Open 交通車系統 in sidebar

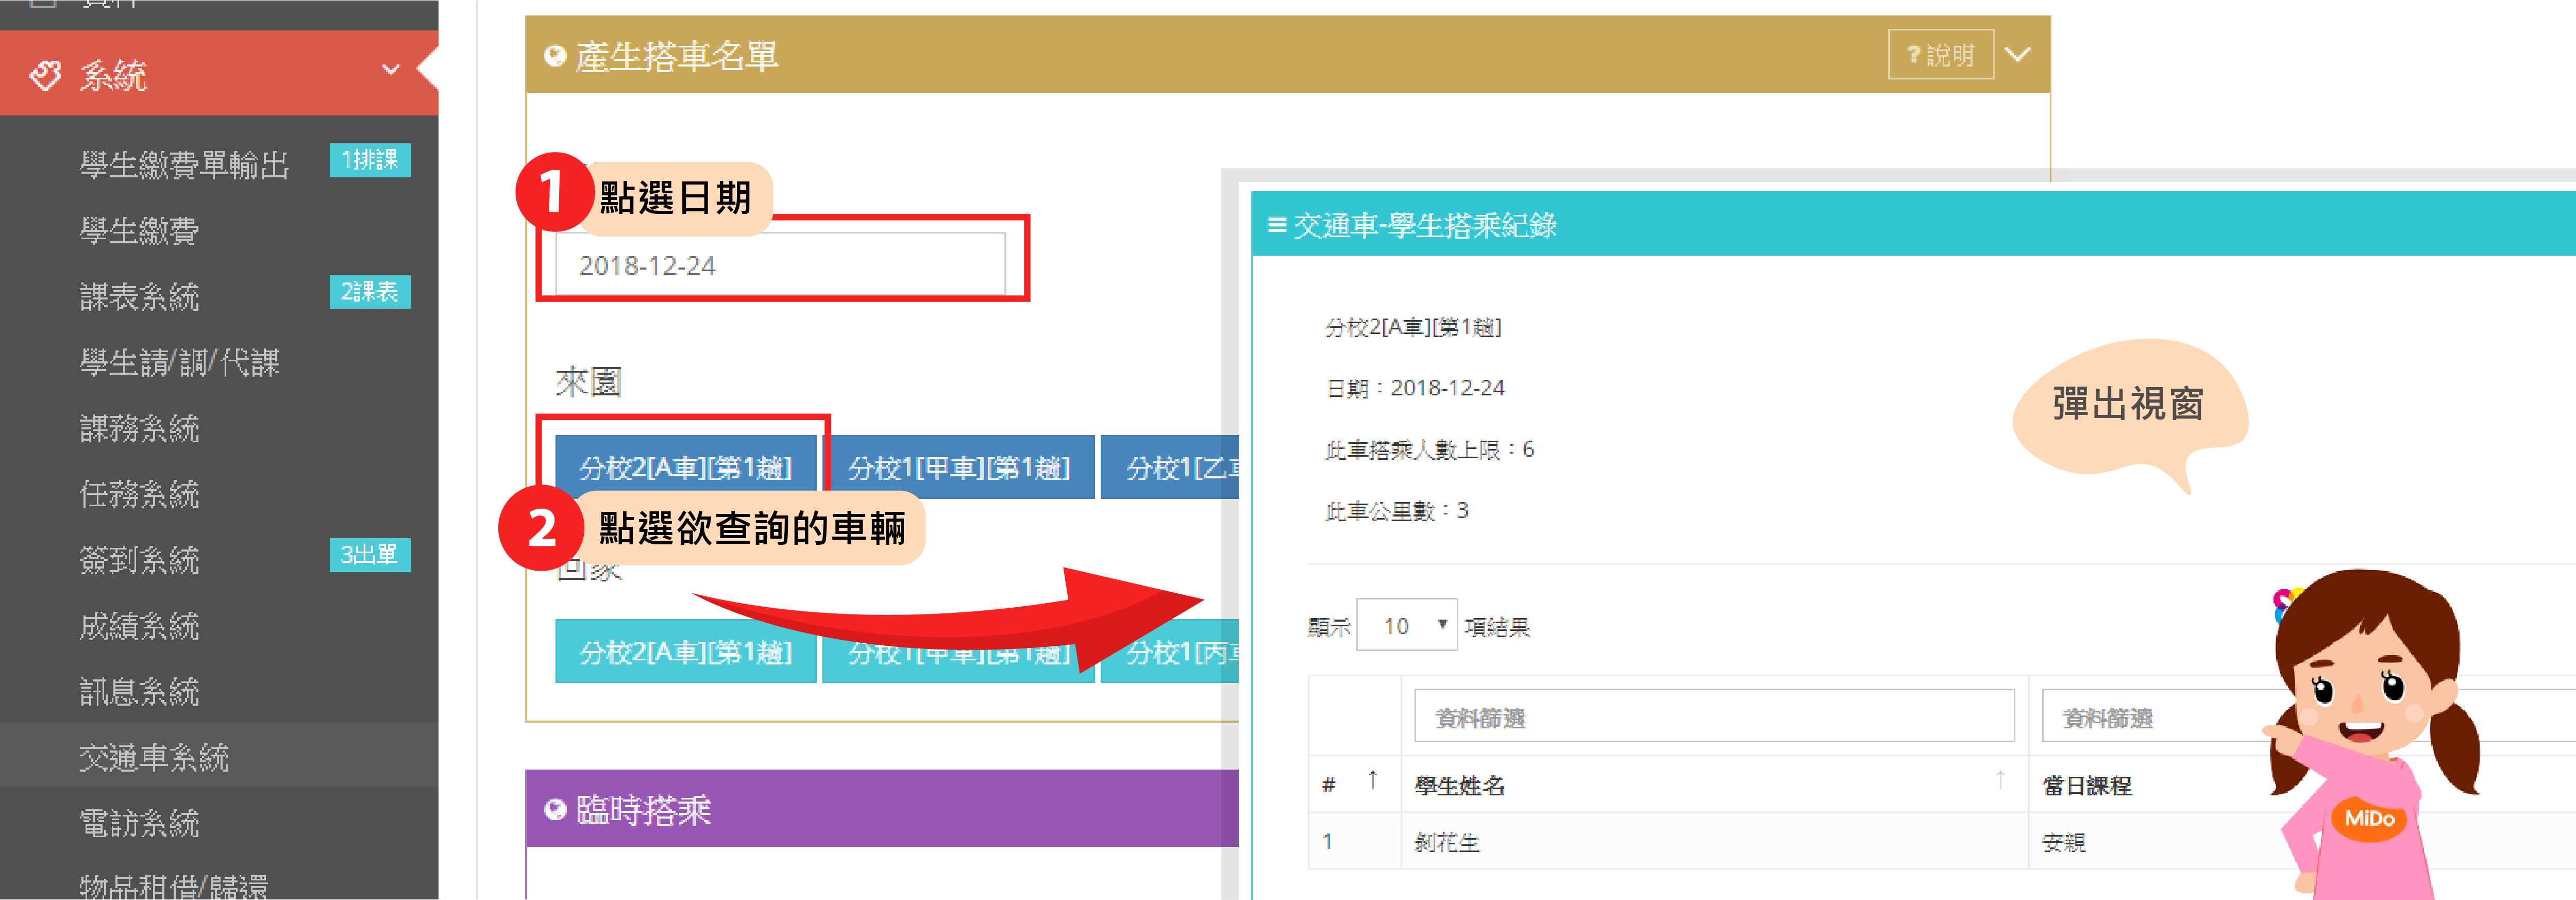(155, 757)
